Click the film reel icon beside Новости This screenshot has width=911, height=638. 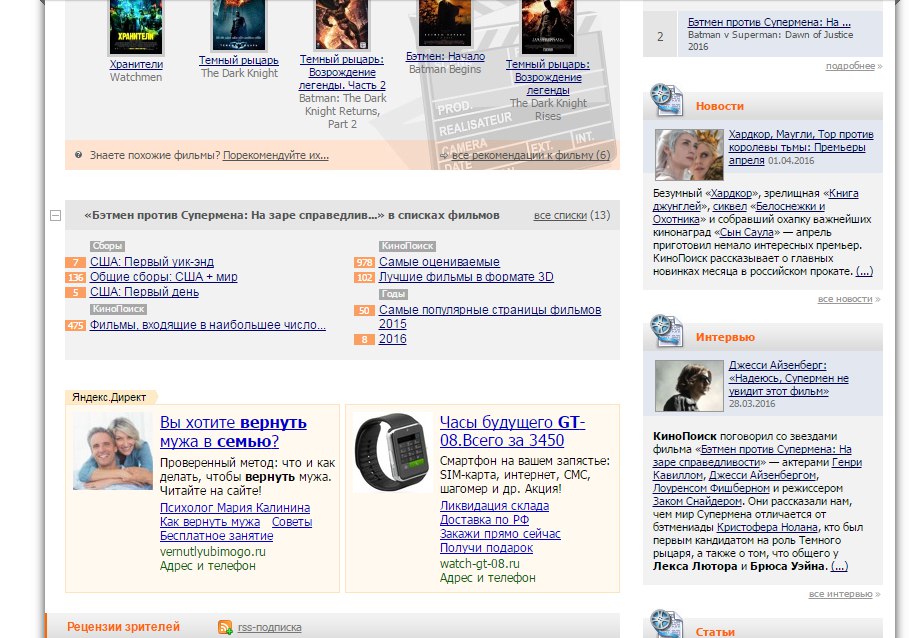point(666,100)
